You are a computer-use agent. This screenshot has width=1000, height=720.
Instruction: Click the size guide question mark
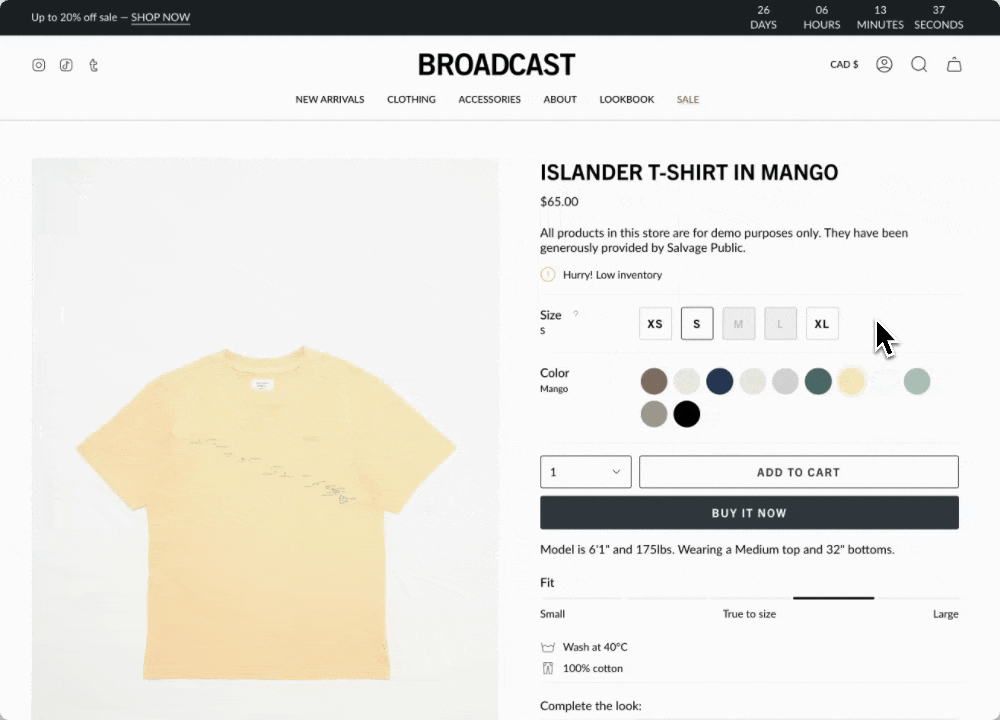[x=575, y=314]
